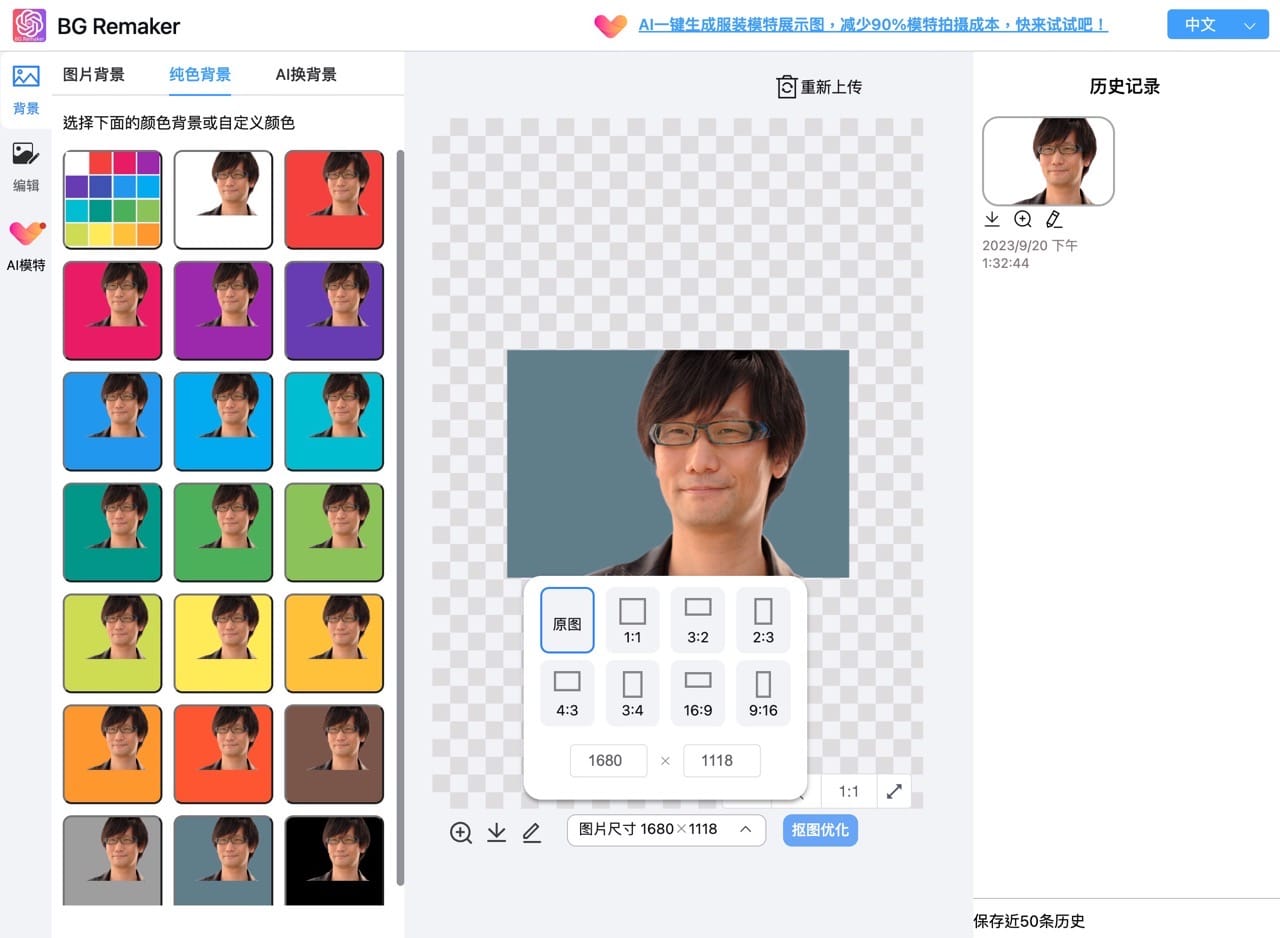
Task: Choose the deep orange background swatch
Action: coord(223,754)
